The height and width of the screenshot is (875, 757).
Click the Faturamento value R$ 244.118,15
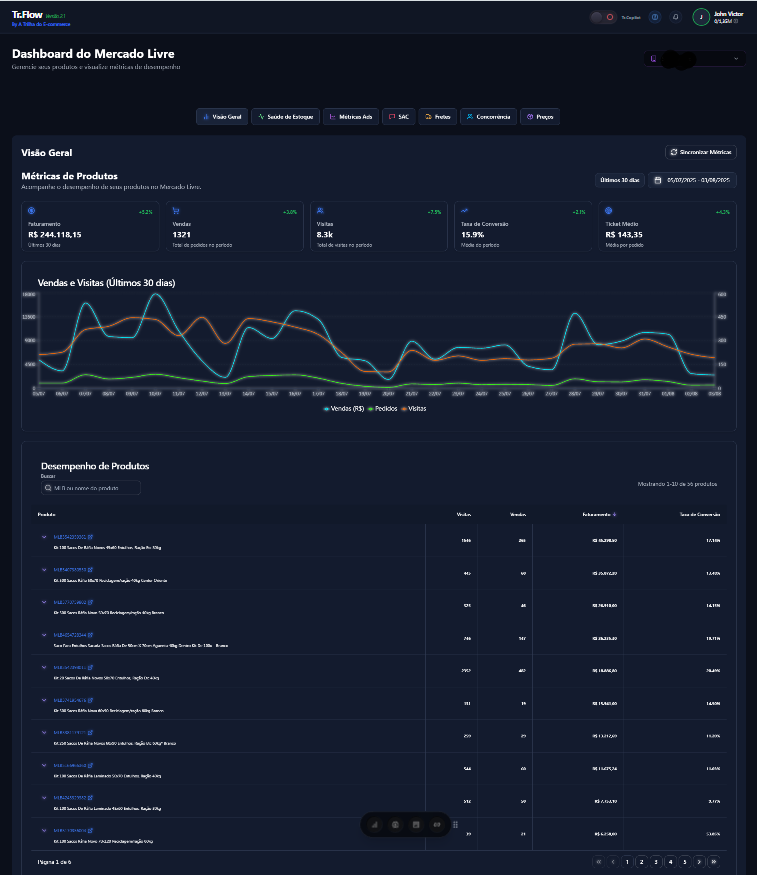(55, 235)
